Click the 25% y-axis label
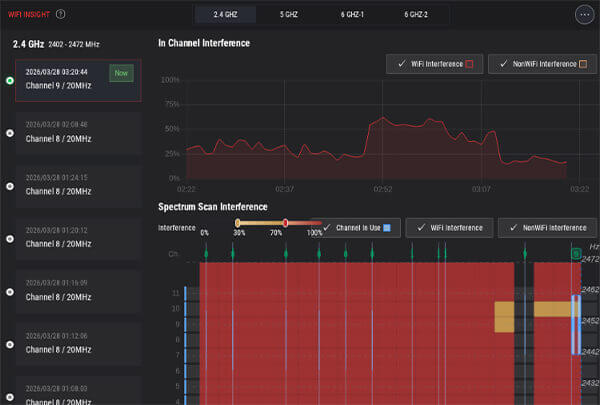The image size is (600, 405). click(172, 154)
